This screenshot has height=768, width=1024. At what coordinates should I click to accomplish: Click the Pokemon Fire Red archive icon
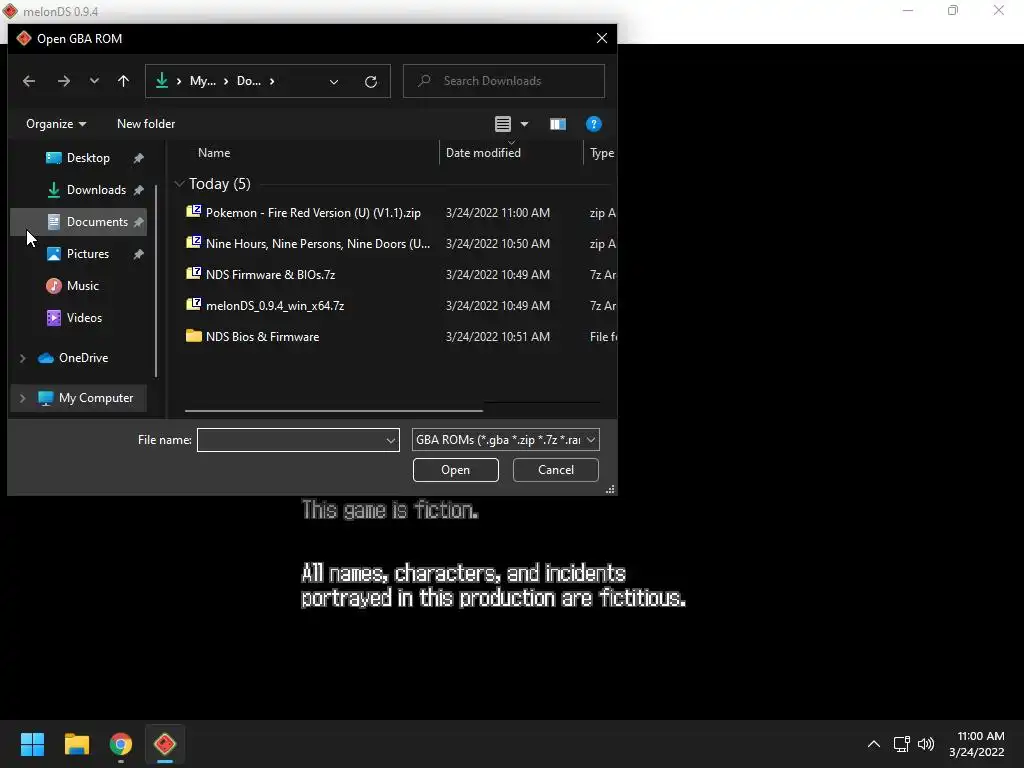(x=193, y=212)
